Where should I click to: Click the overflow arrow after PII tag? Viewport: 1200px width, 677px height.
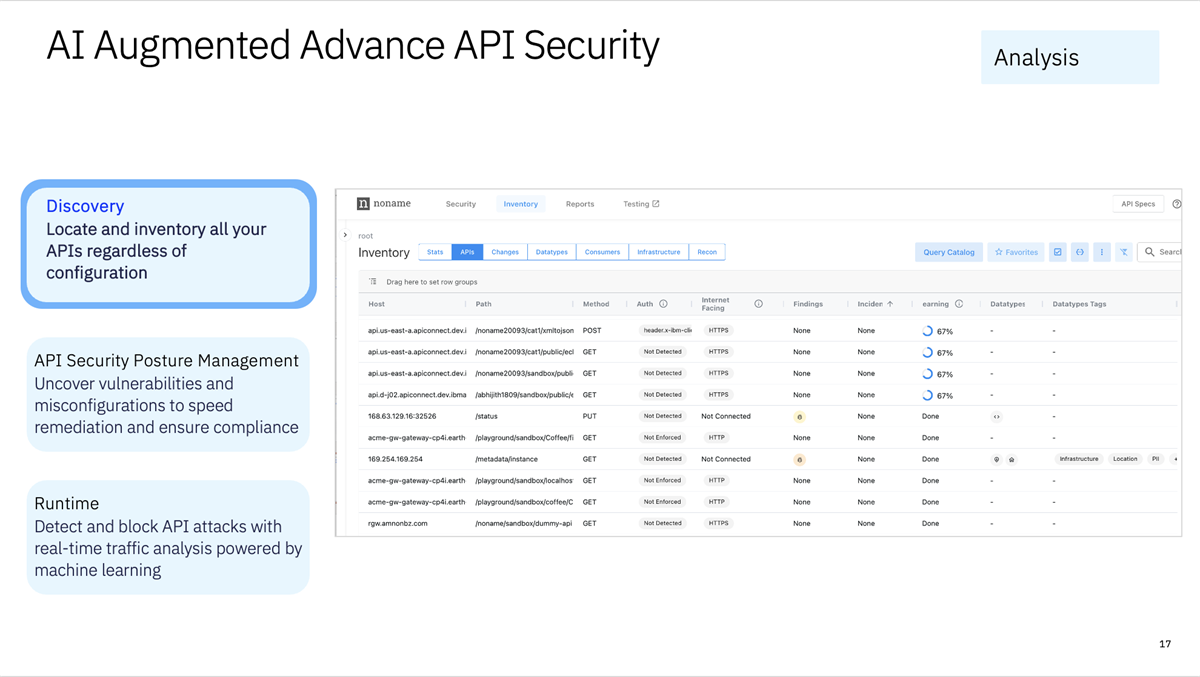(1175, 459)
